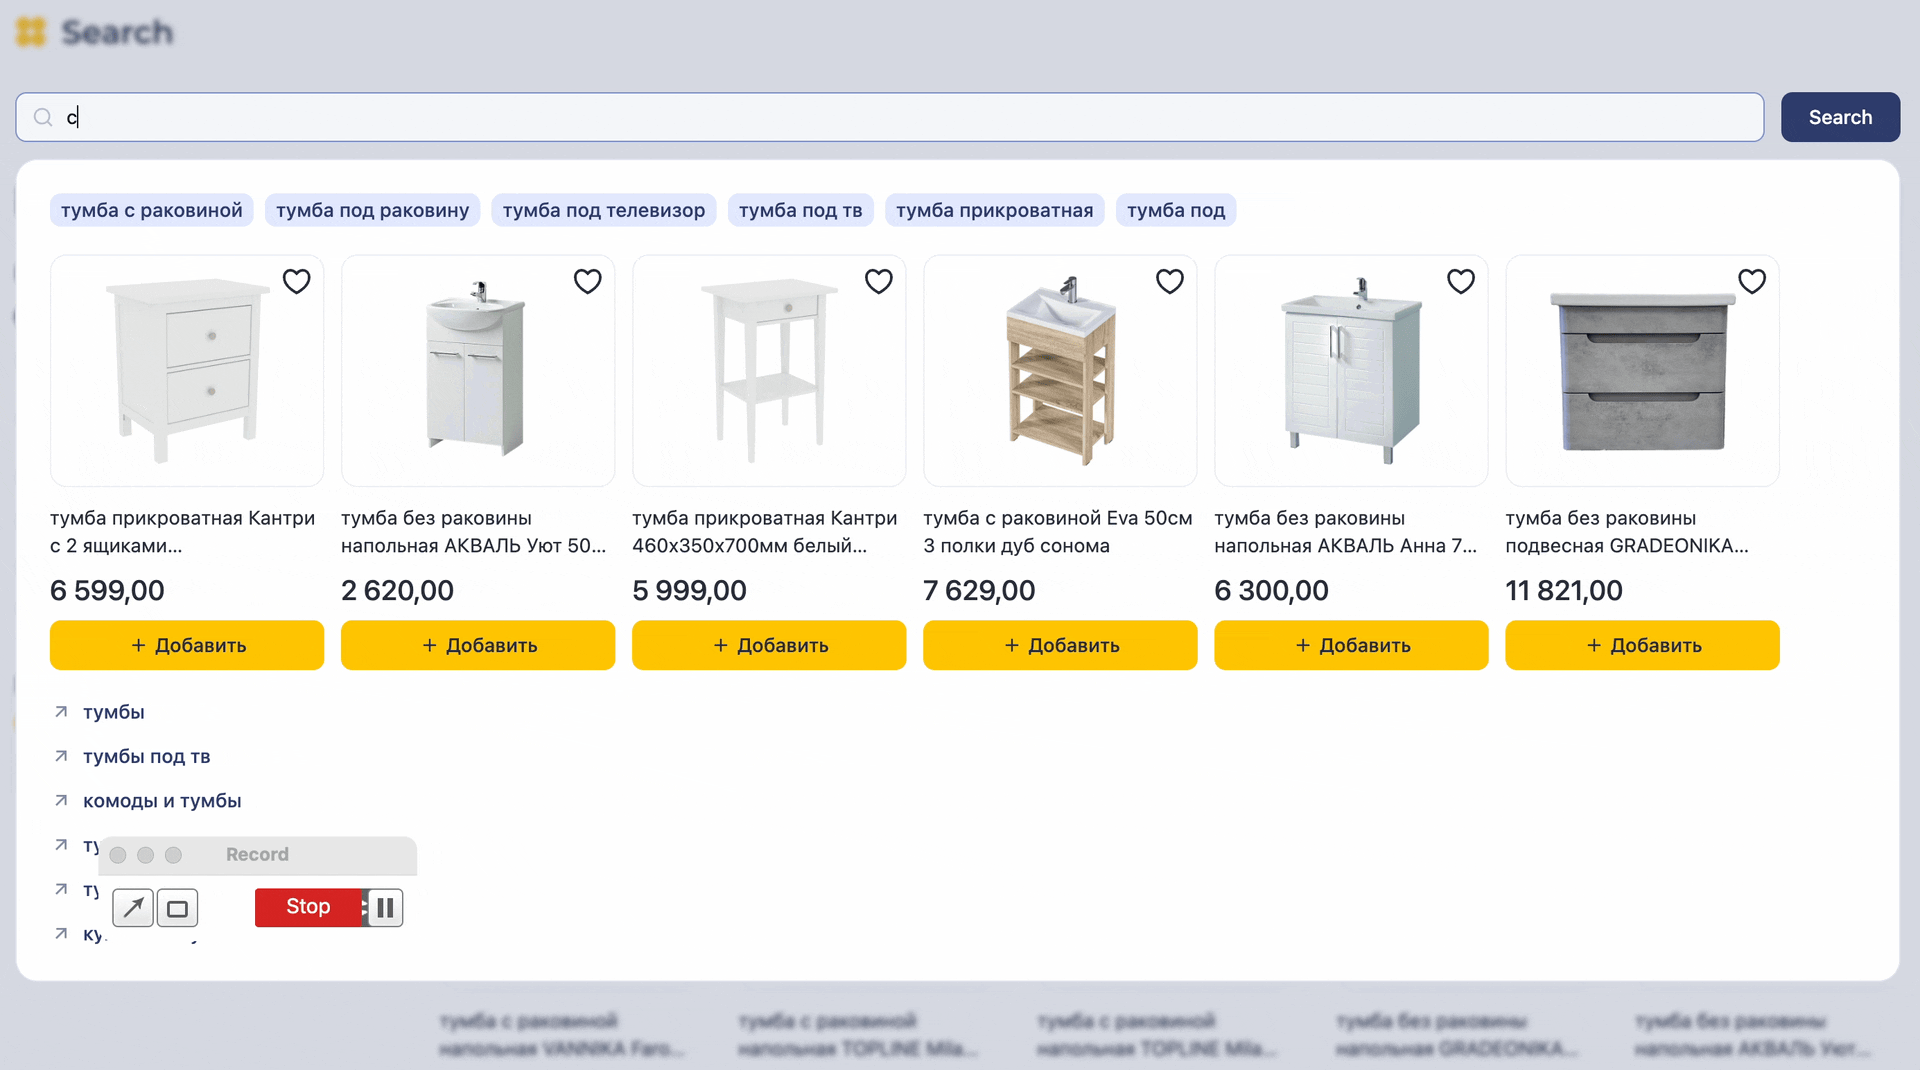Screen dimensions: 1920x1070
Task: Click the magnifier icon in search field
Action: 43,118
